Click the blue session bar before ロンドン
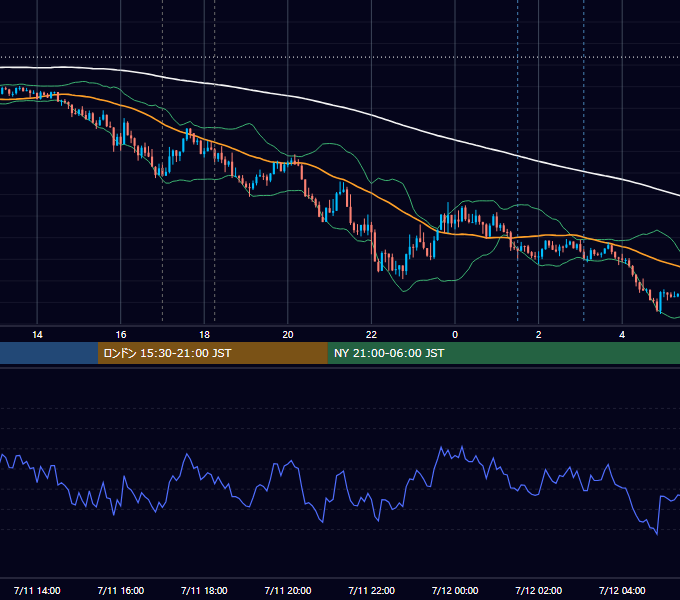 click(49, 353)
